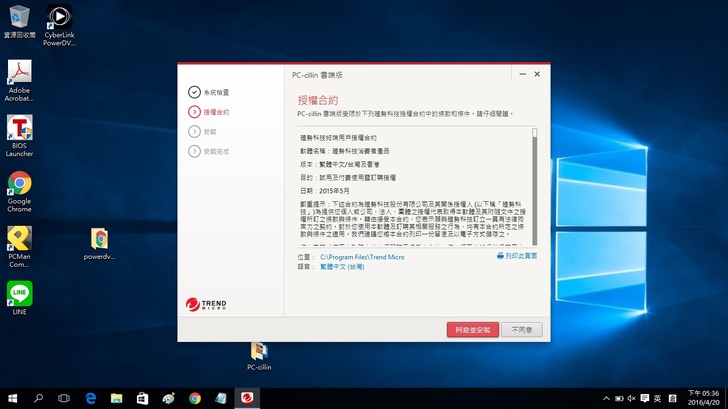Toggle the 英 input language indicator
Image resolution: width=728 pixels, height=409 pixels.
[657, 398]
